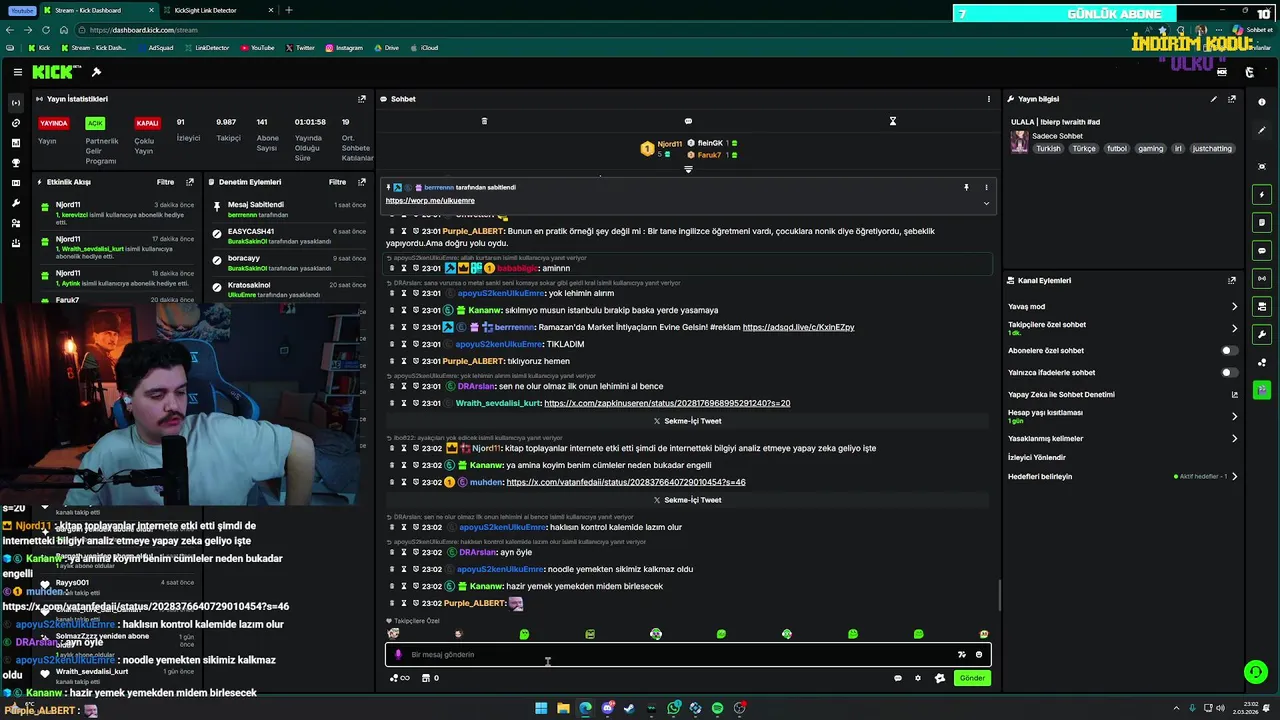Click the gavel moderation icon next to Kick logo
This screenshot has height=720, width=1280.
click(x=96, y=72)
